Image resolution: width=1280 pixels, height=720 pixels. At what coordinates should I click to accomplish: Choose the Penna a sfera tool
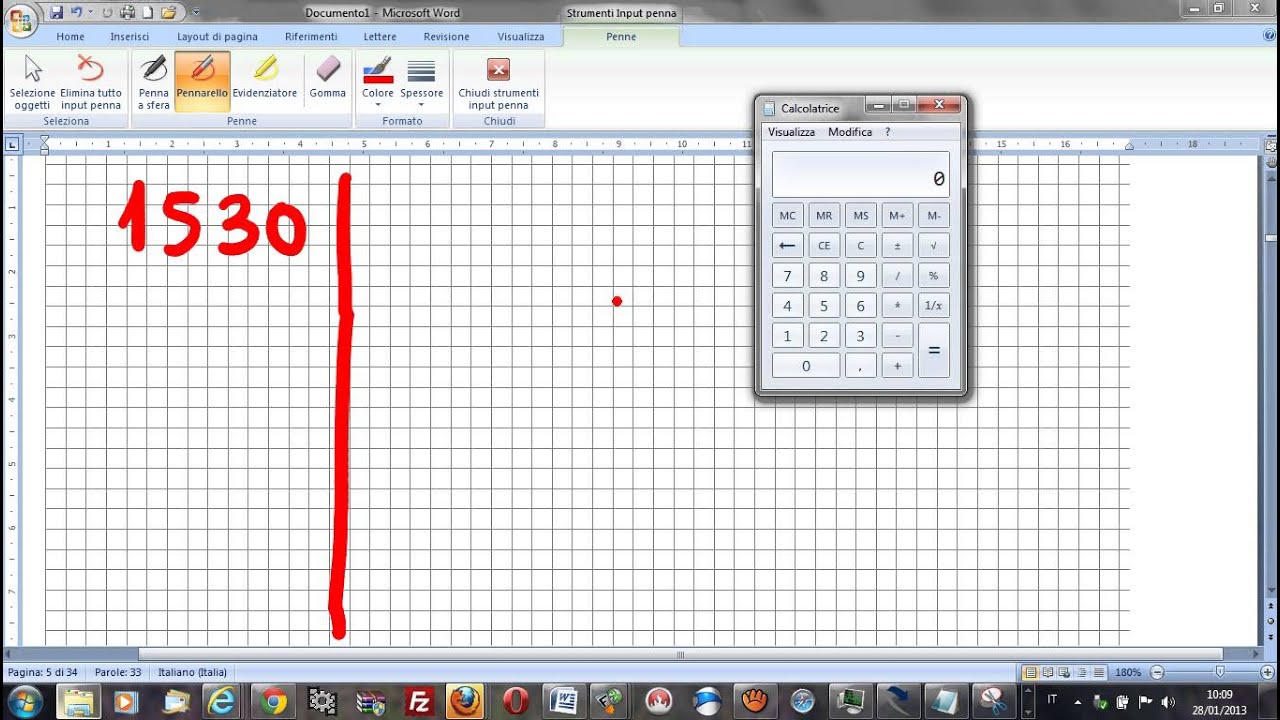tap(154, 83)
